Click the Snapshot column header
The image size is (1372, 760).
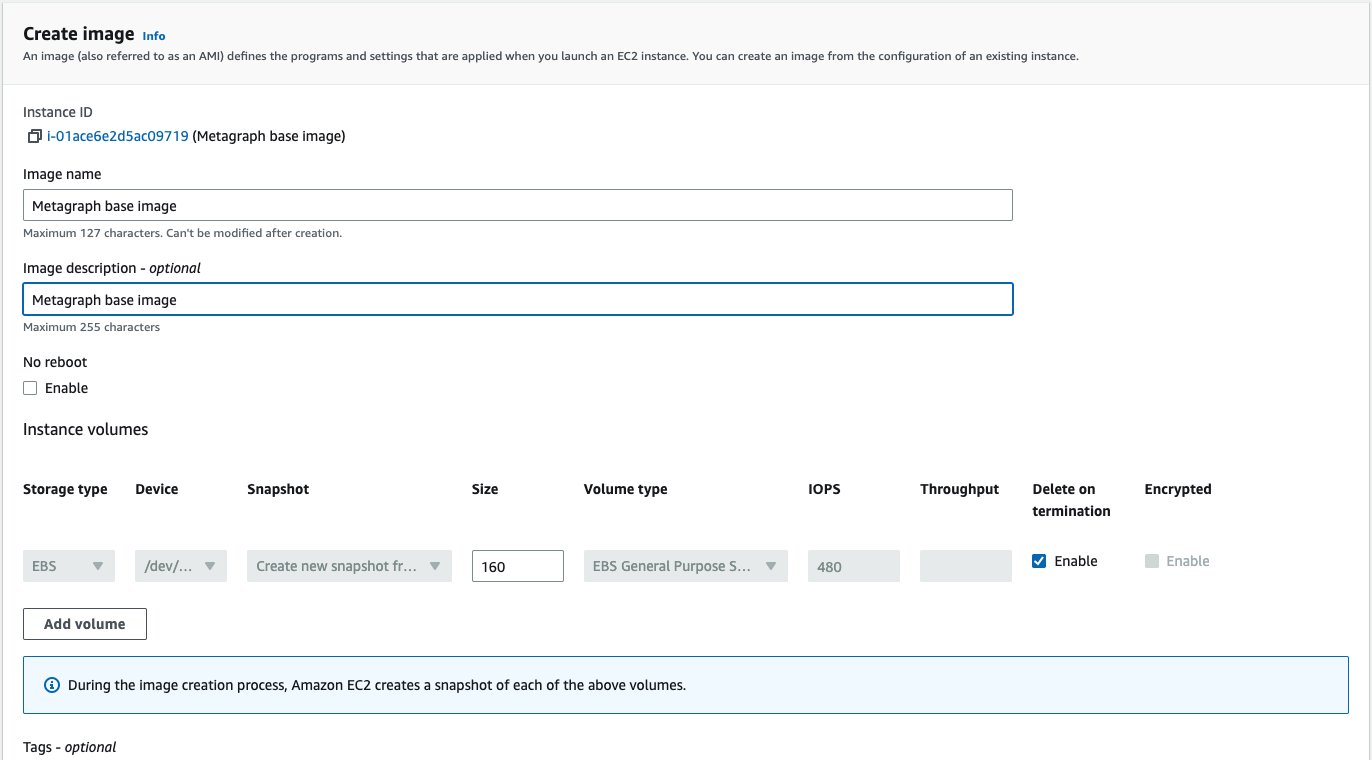pos(278,489)
